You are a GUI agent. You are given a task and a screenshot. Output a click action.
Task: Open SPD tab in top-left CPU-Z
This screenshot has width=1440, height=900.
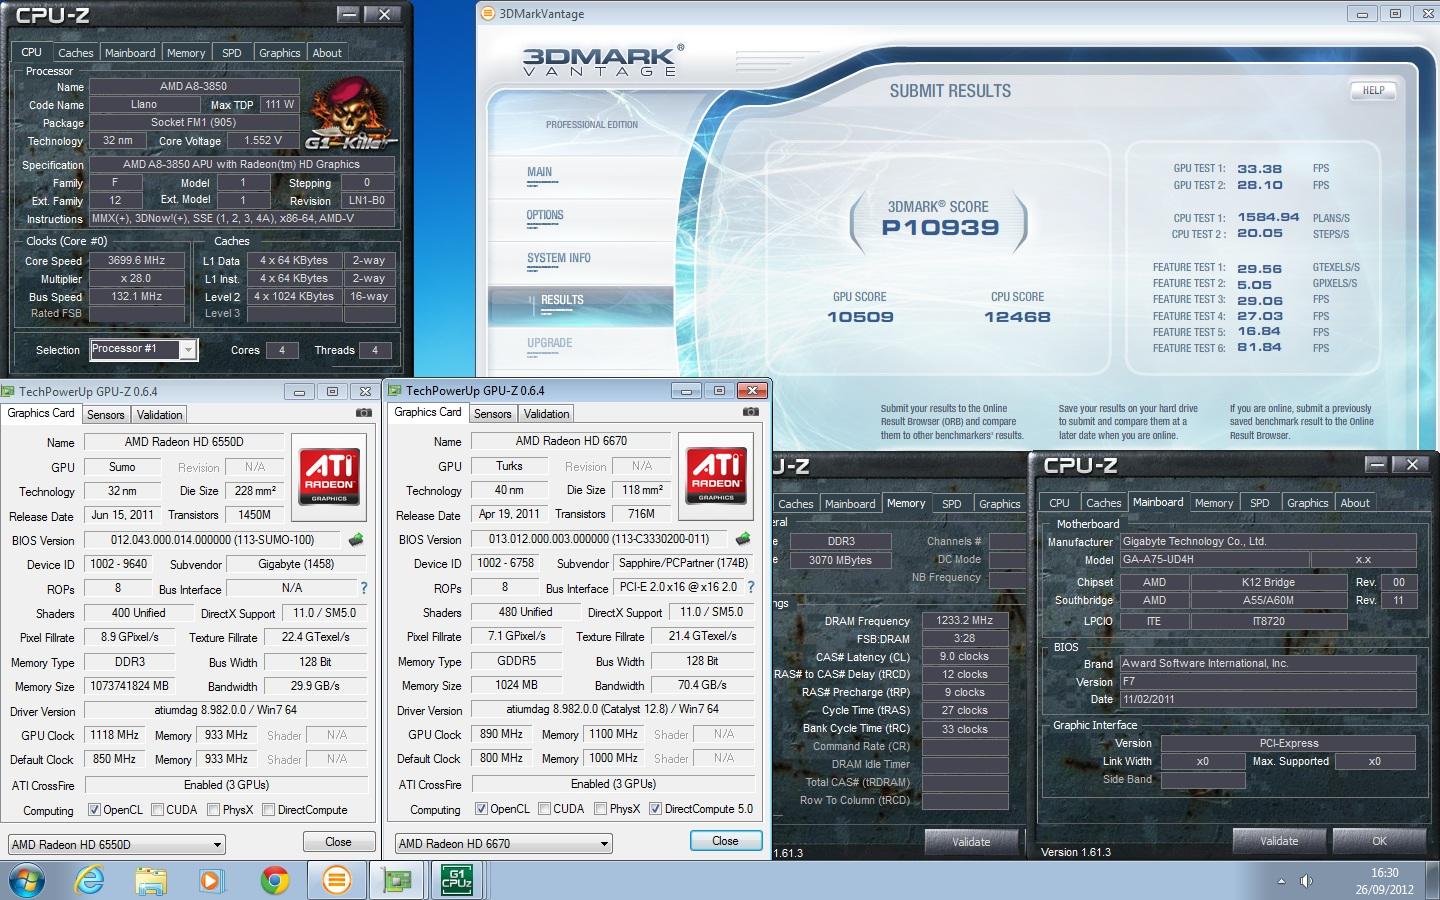pos(232,53)
